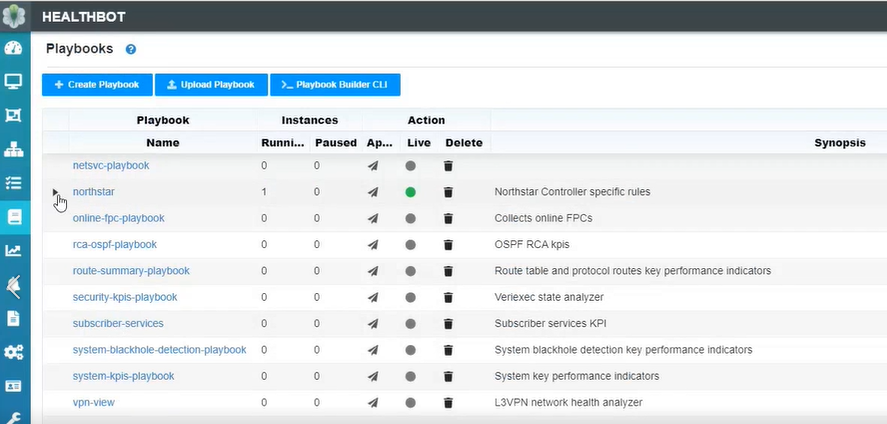Sort by the Name column header

pyautogui.click(x=162, y=143)
